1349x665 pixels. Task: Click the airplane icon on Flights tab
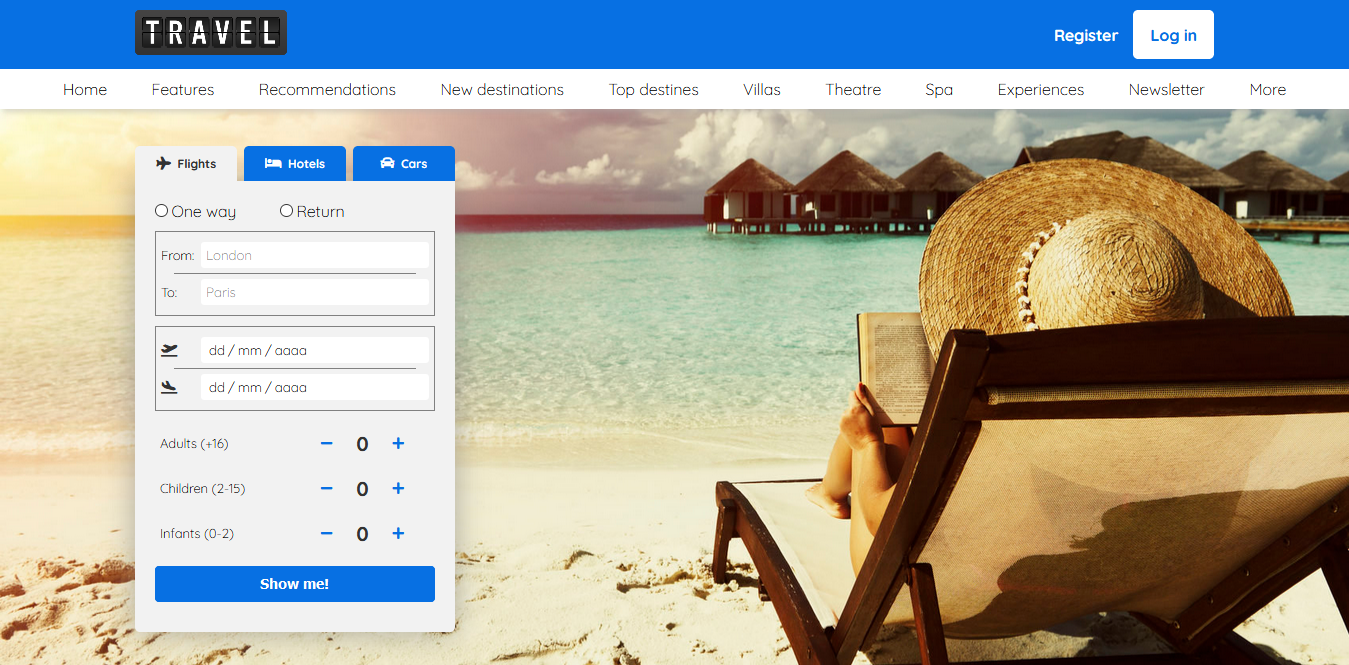pos(164,164)
